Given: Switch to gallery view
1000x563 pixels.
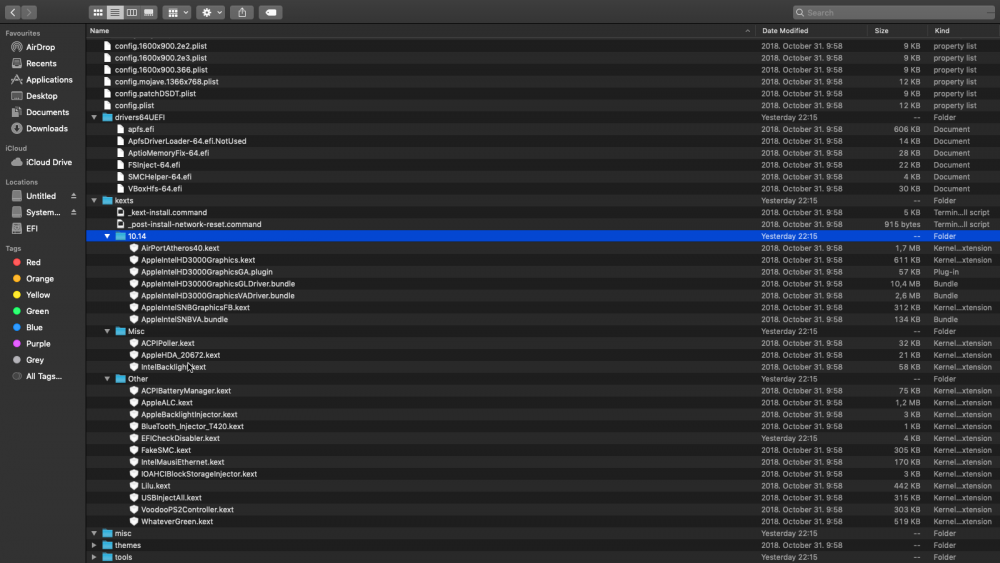Looking at the screenshot, I should click(149, 12).
